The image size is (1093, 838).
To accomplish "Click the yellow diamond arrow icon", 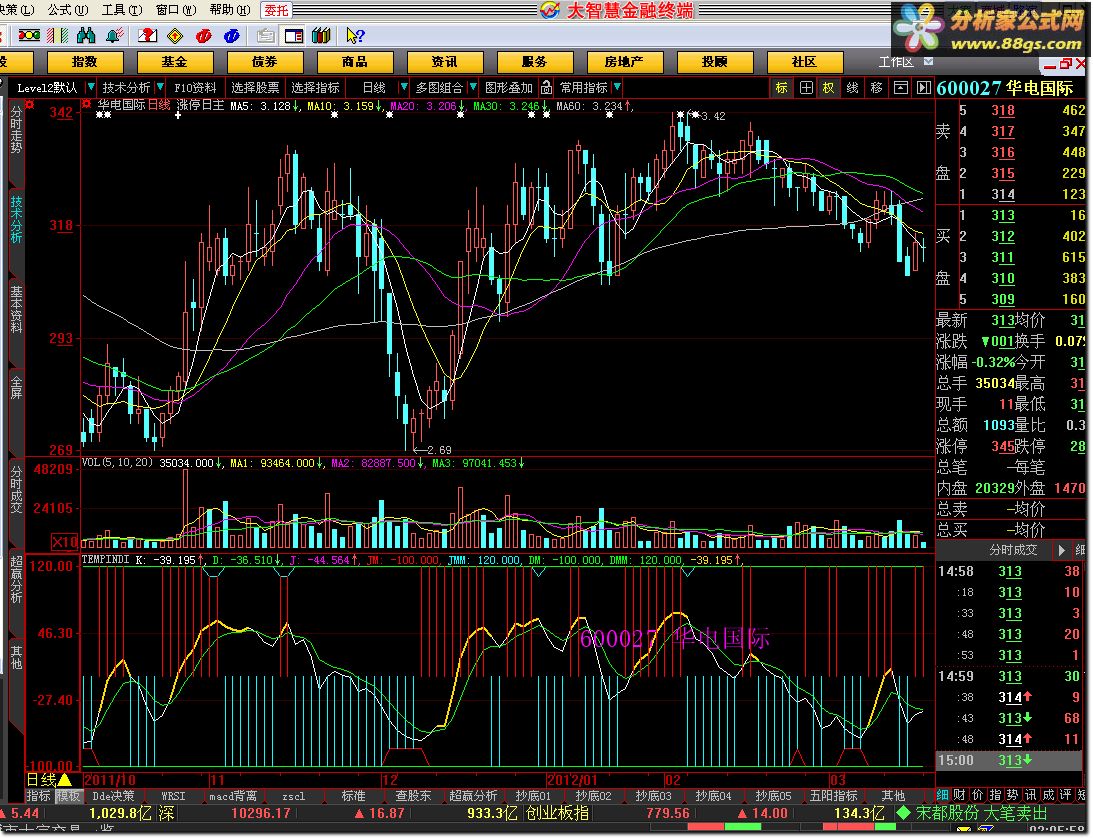I will pyautogui.click(x=175, y=35).
